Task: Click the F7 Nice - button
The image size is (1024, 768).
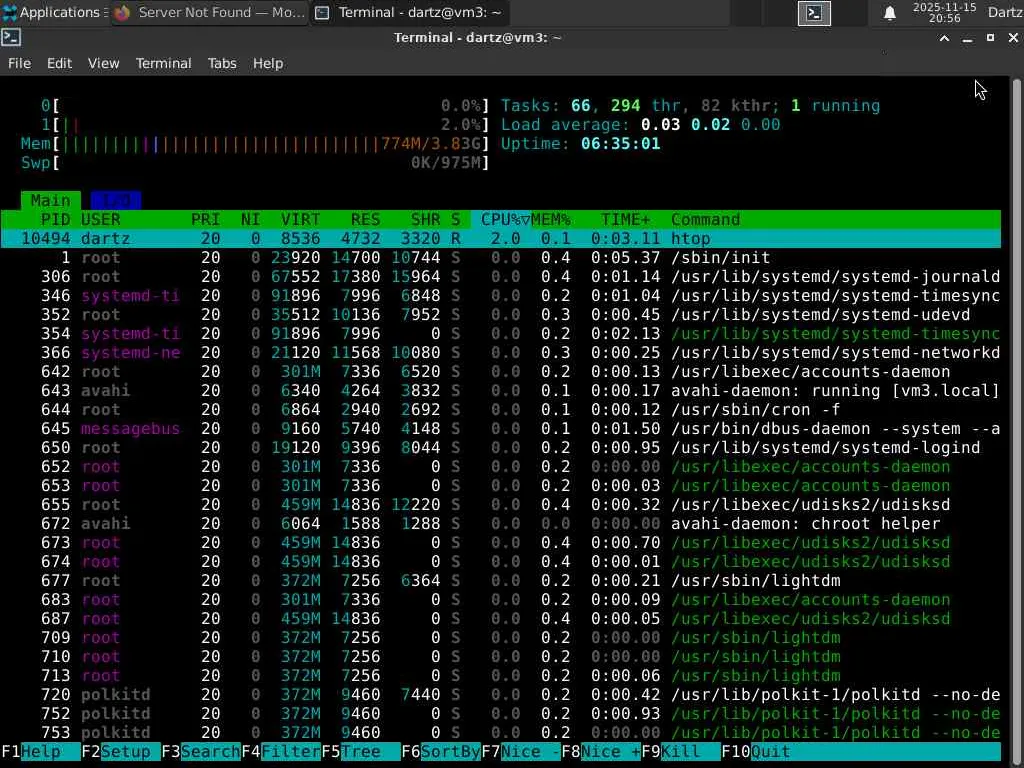Action: (520, 752)
